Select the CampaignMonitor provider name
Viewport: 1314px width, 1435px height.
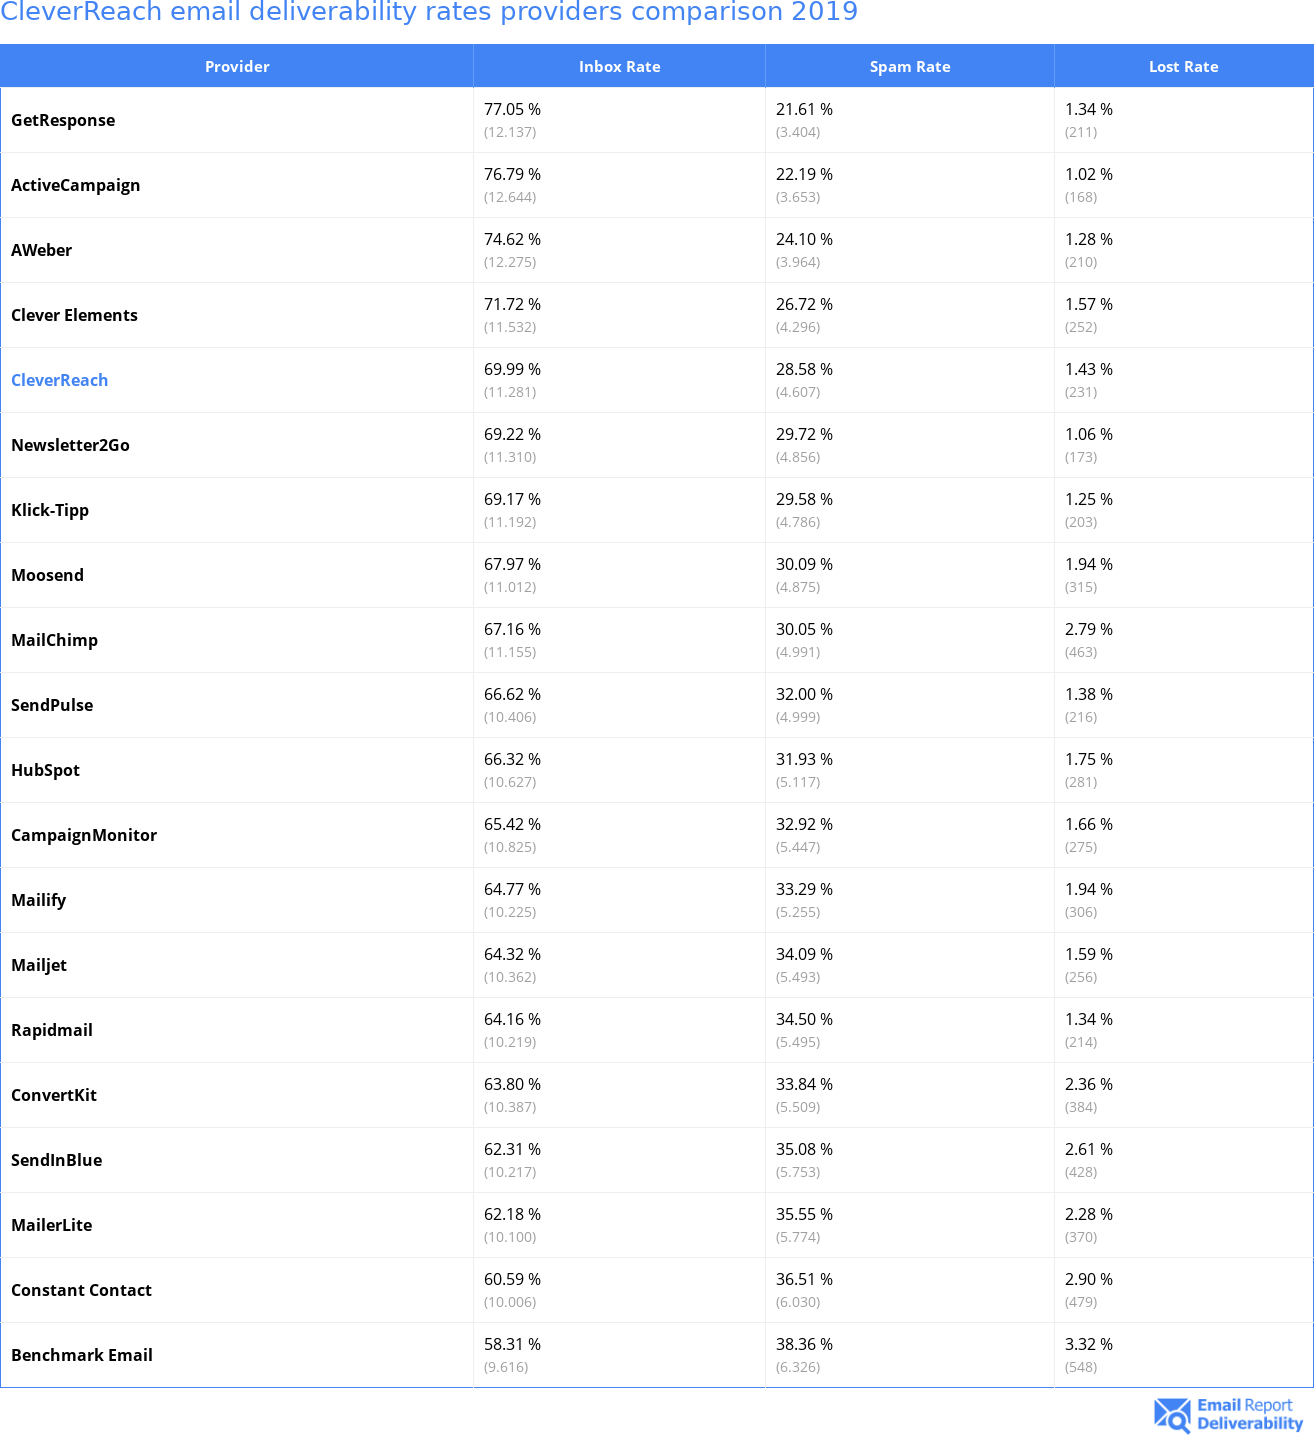(84, 835)
